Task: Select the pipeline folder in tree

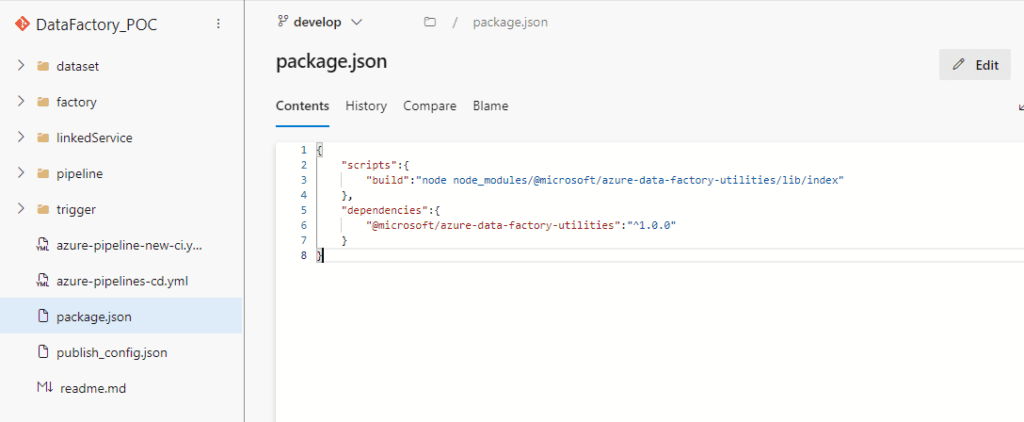Action: (121, 174)
